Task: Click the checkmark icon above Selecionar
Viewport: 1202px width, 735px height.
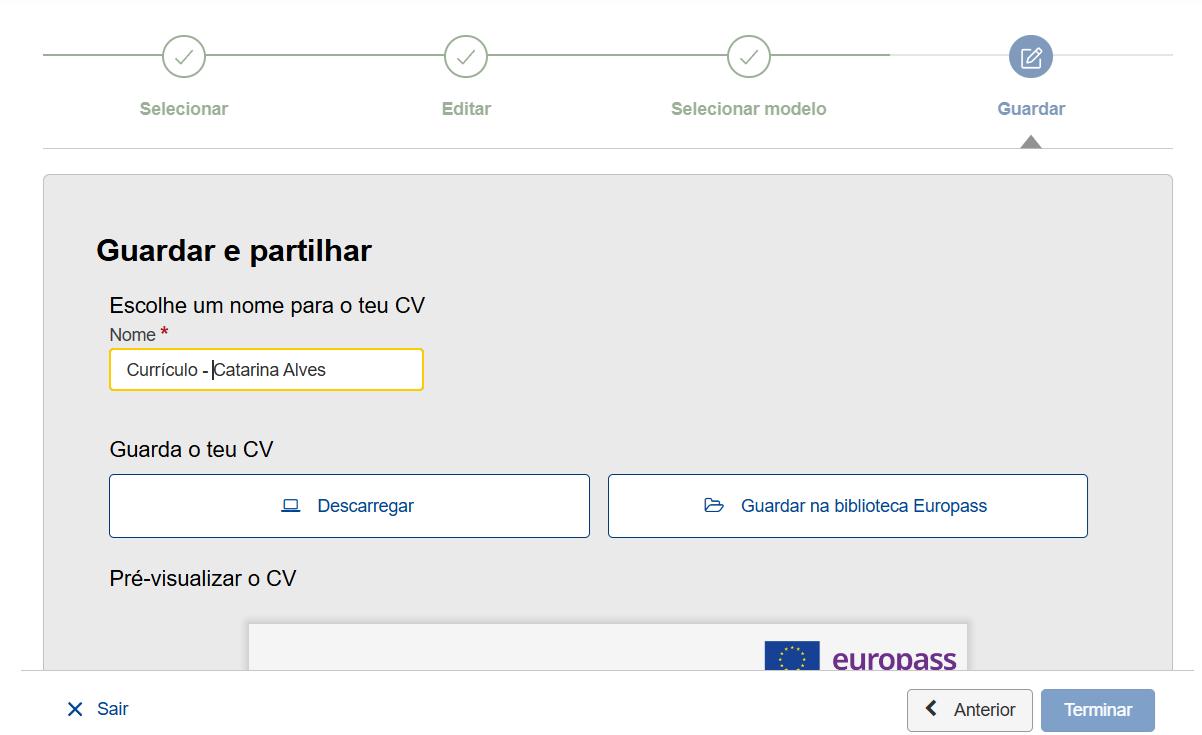Action: pos(183,57)
